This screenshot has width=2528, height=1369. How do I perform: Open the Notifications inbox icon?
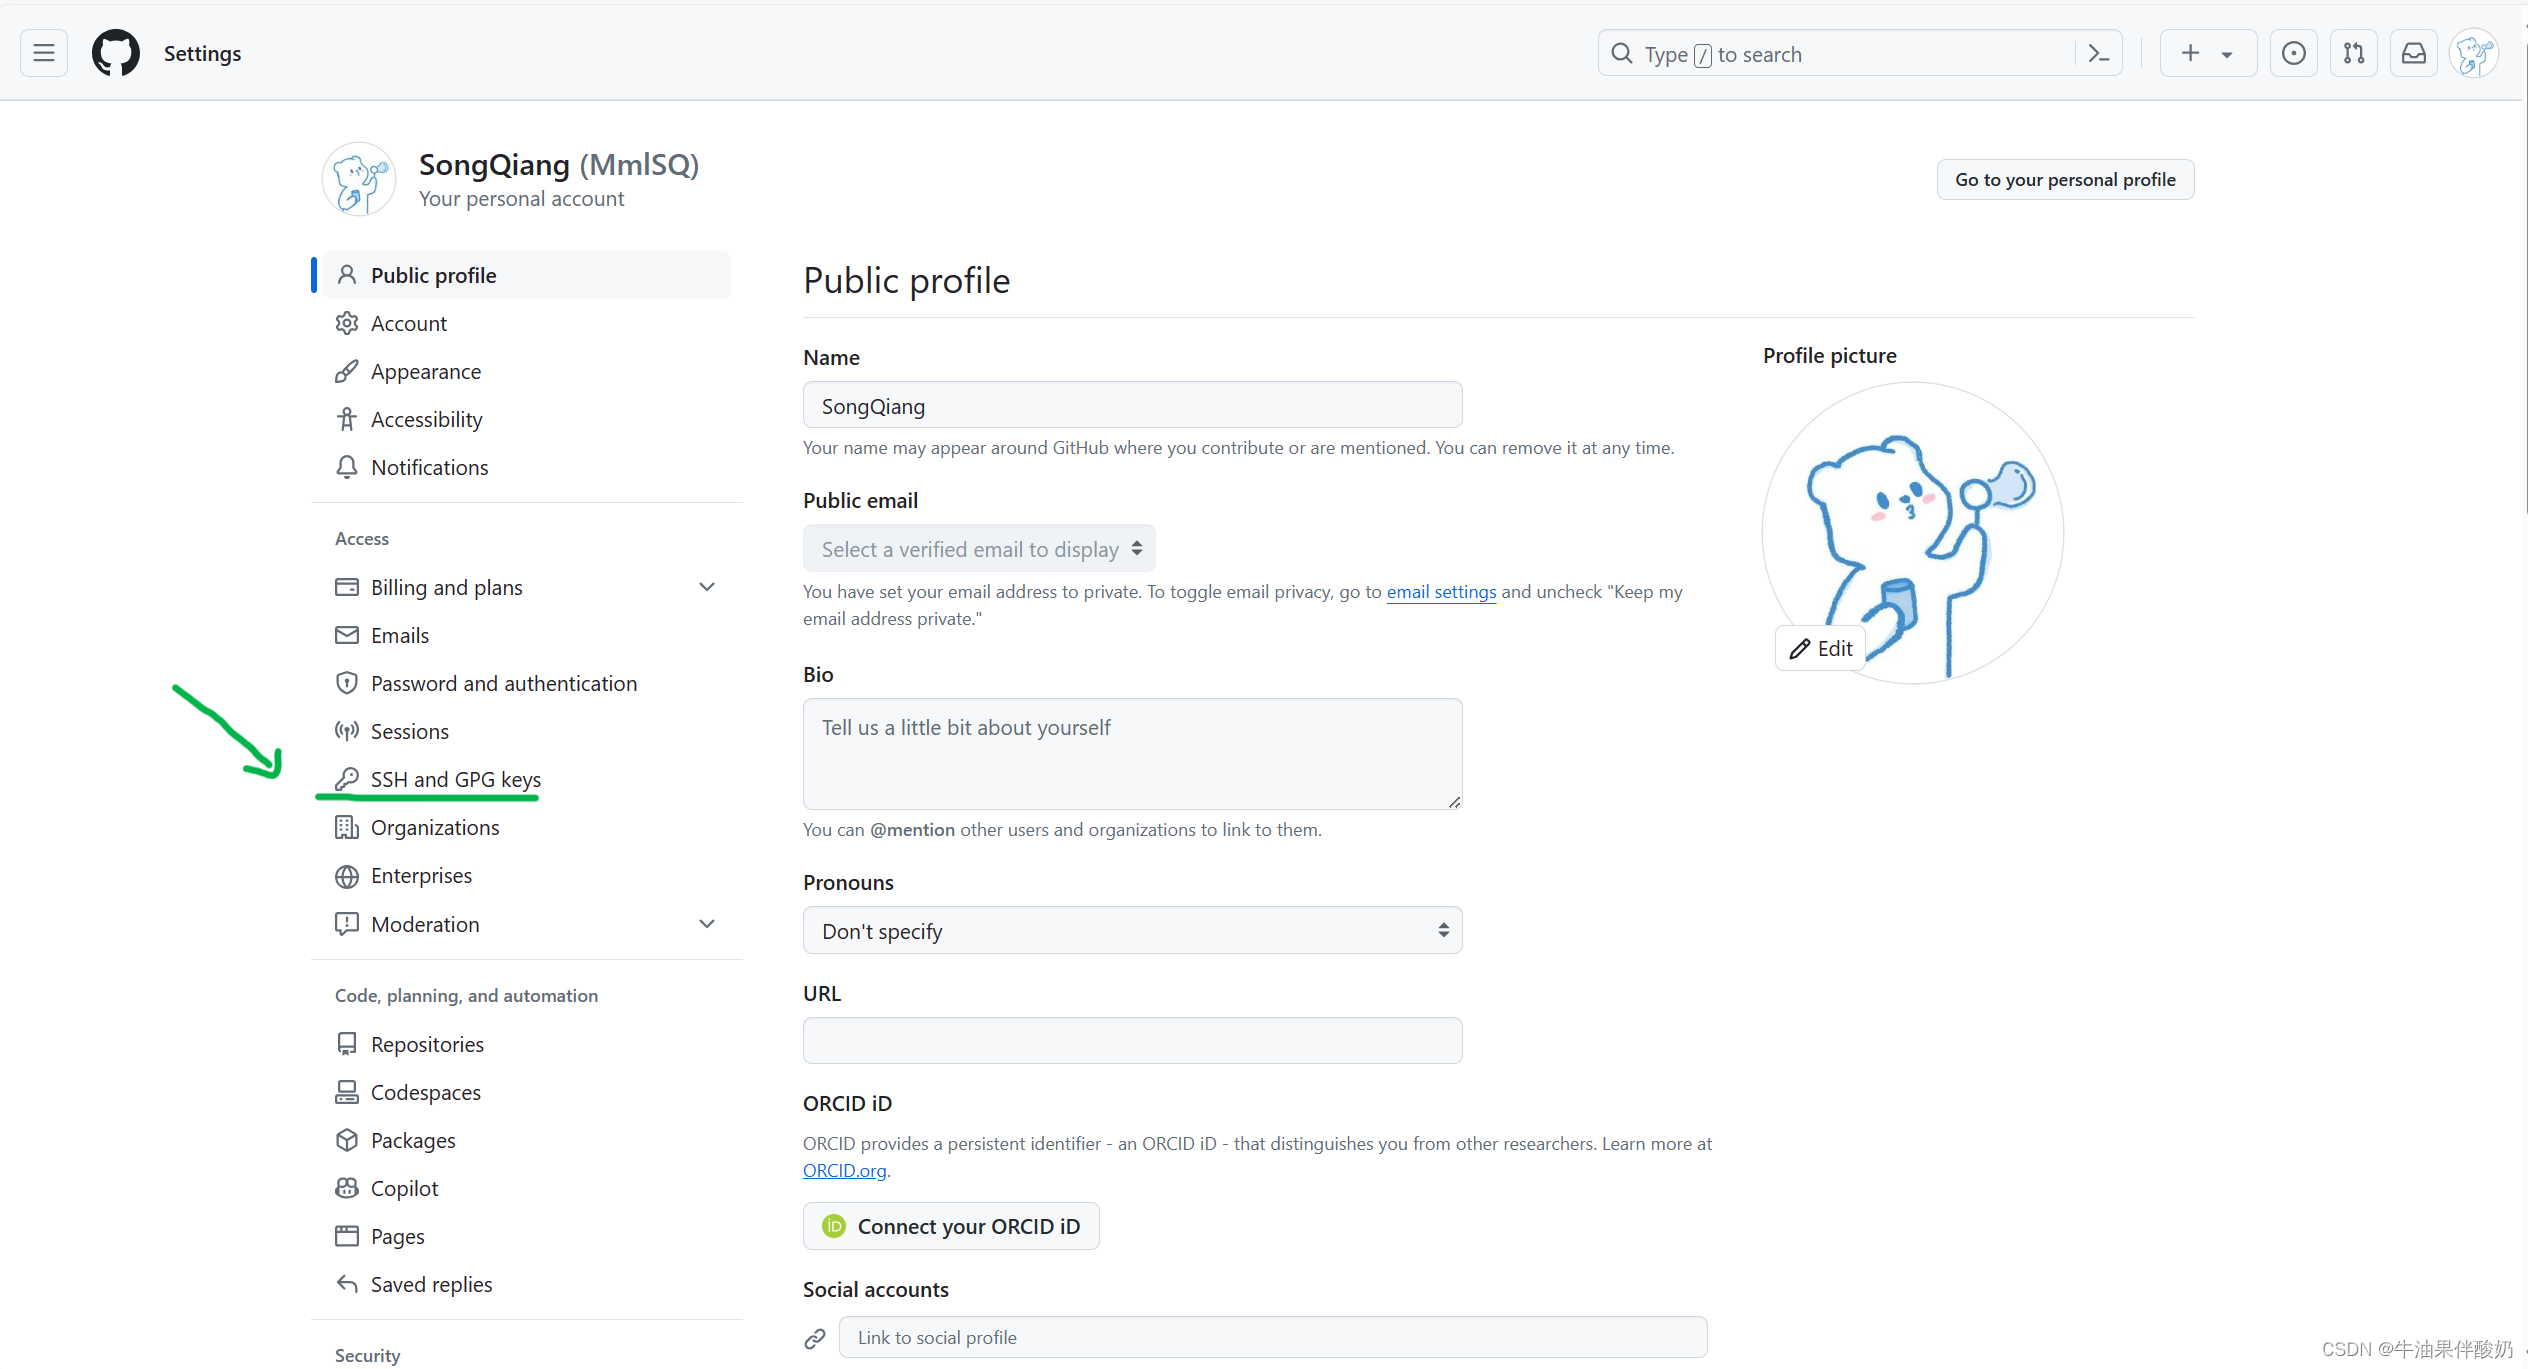[x=2413, y=53]
